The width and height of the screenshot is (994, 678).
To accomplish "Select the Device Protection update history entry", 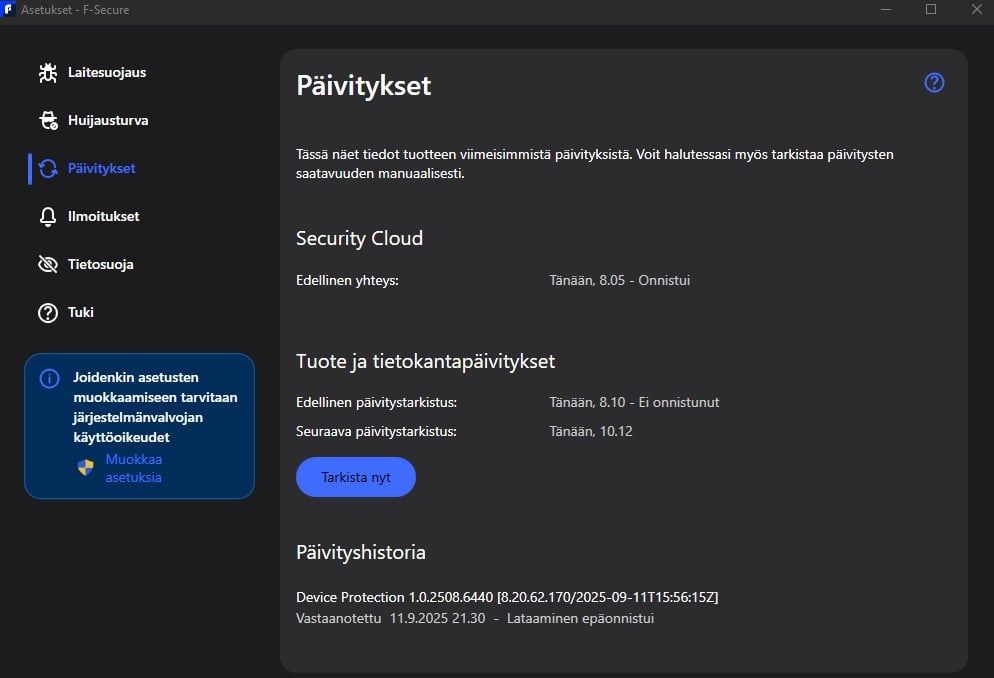I will pos(507,608).
